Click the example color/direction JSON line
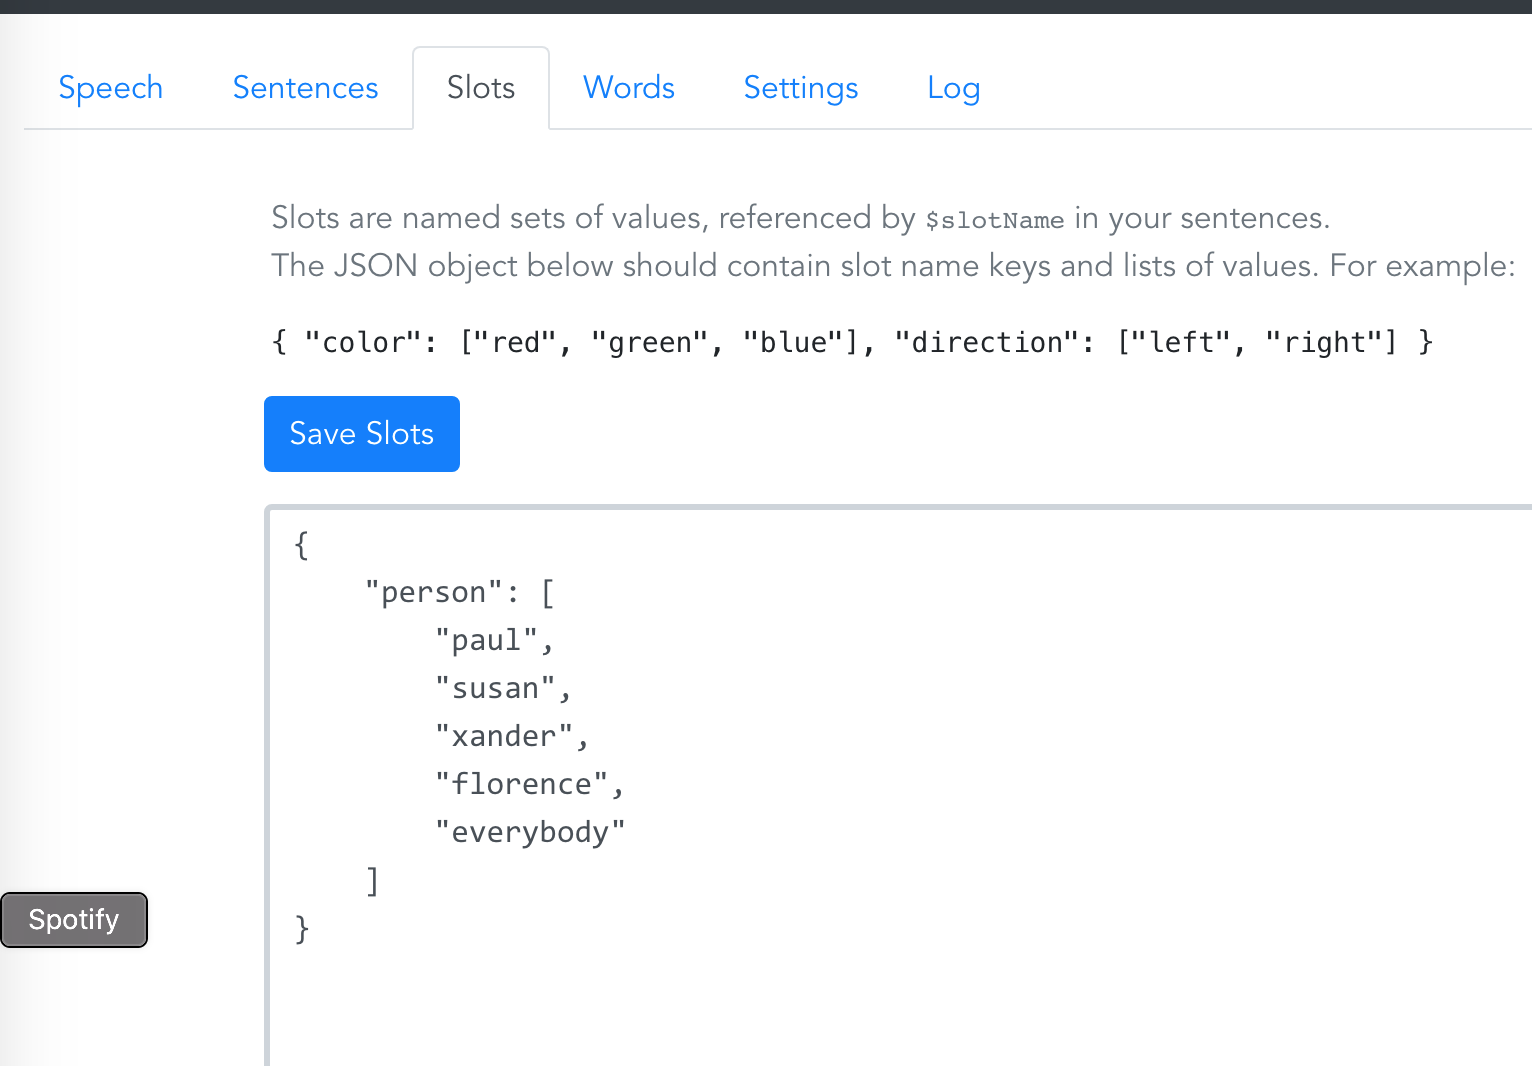1532x1066 pixels. click(x=852, y=343)
